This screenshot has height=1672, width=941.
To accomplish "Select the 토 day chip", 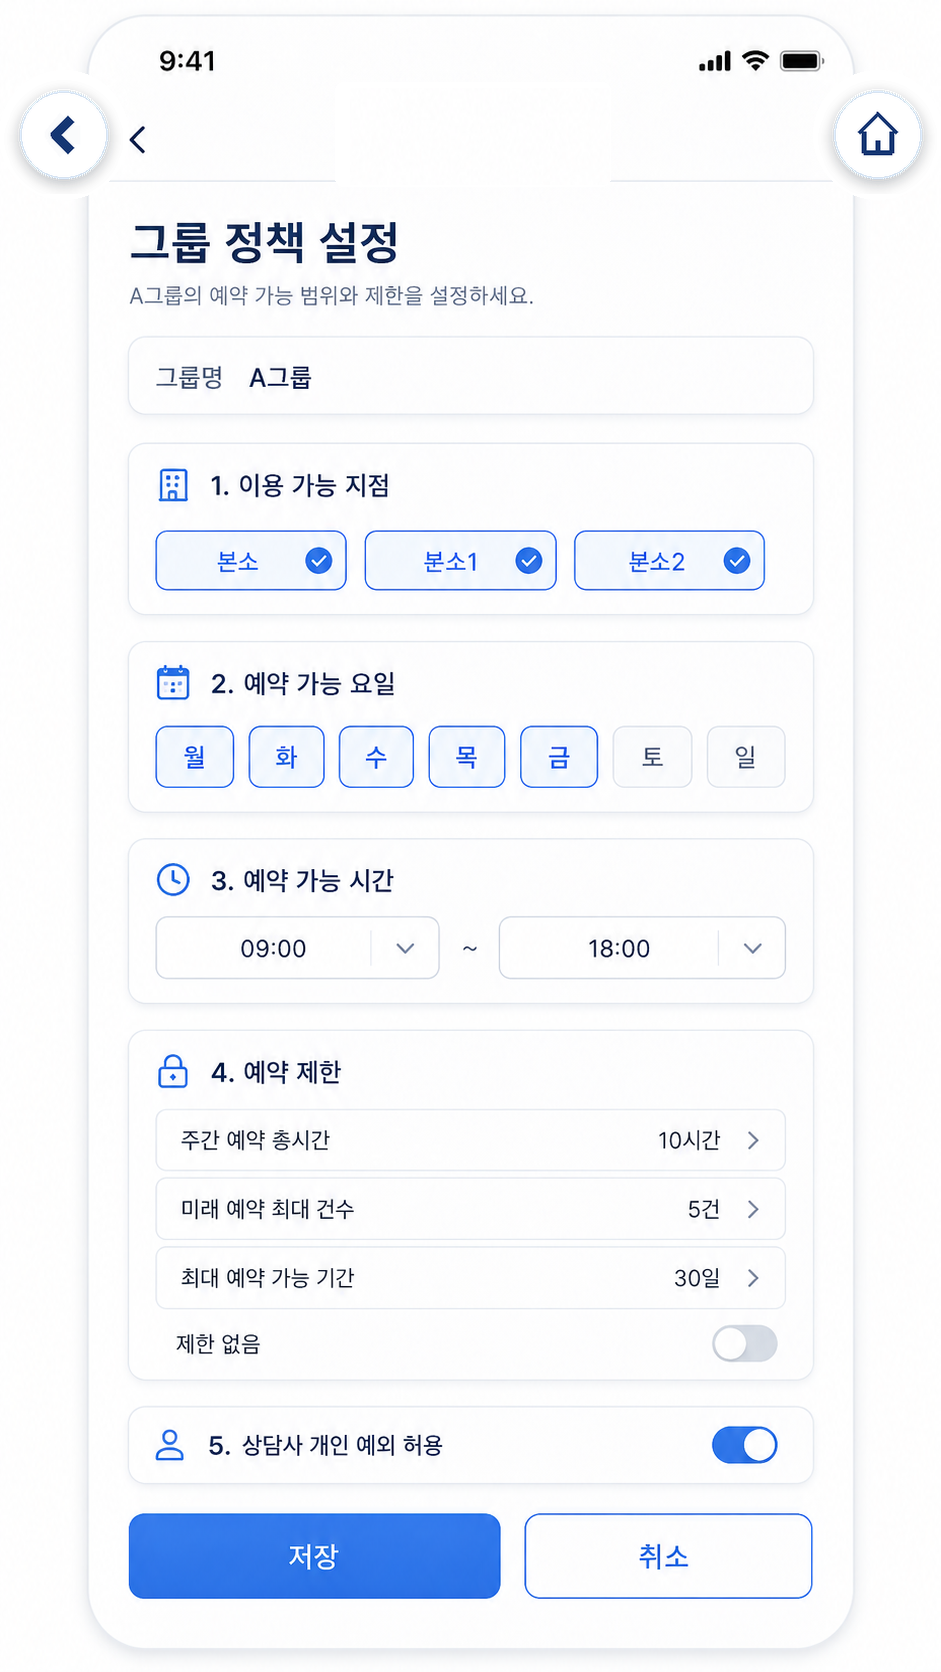I will coord(652,757).
